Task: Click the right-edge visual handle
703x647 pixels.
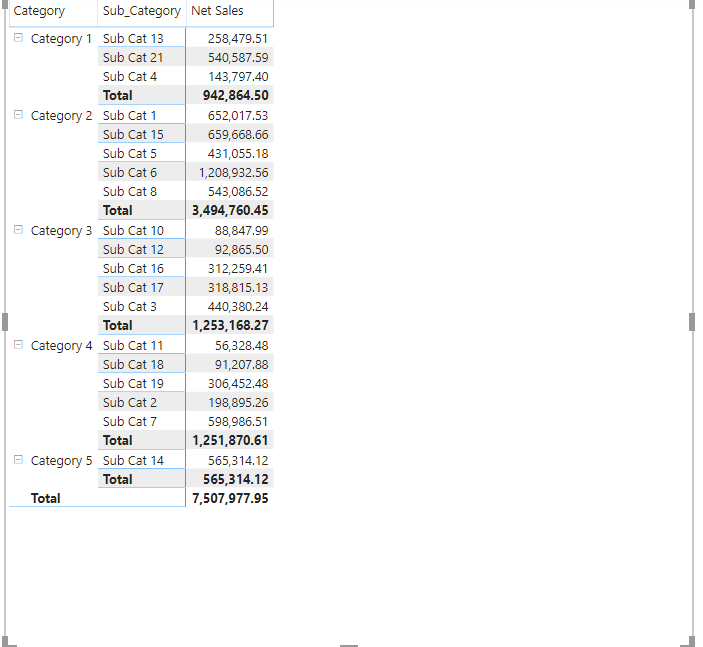Action: click(692, 322)
